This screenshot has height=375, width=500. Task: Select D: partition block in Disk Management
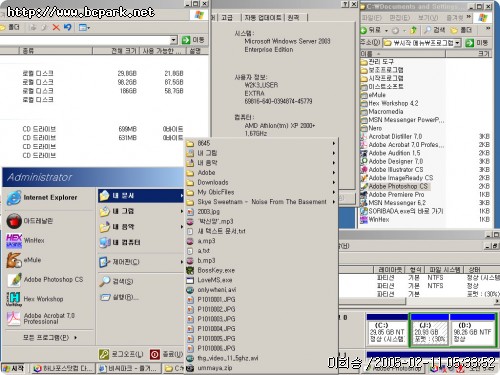472,331
